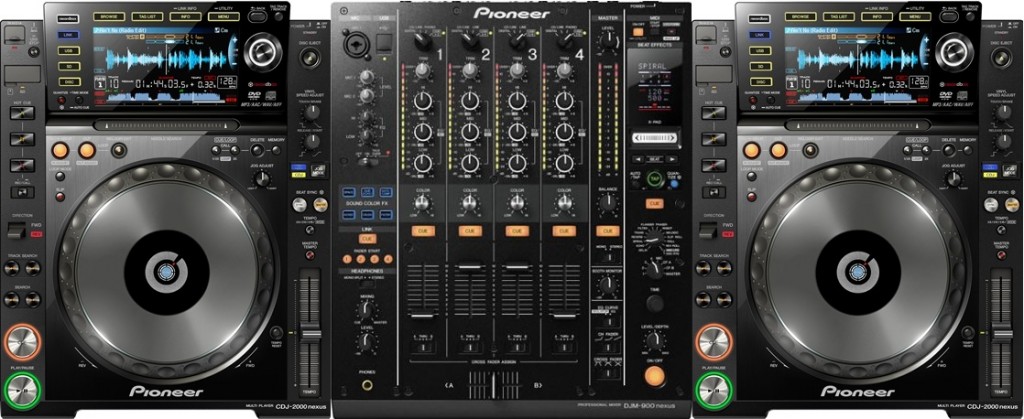Toggle the mixer QUANTIZE blue button

[673, 184]
